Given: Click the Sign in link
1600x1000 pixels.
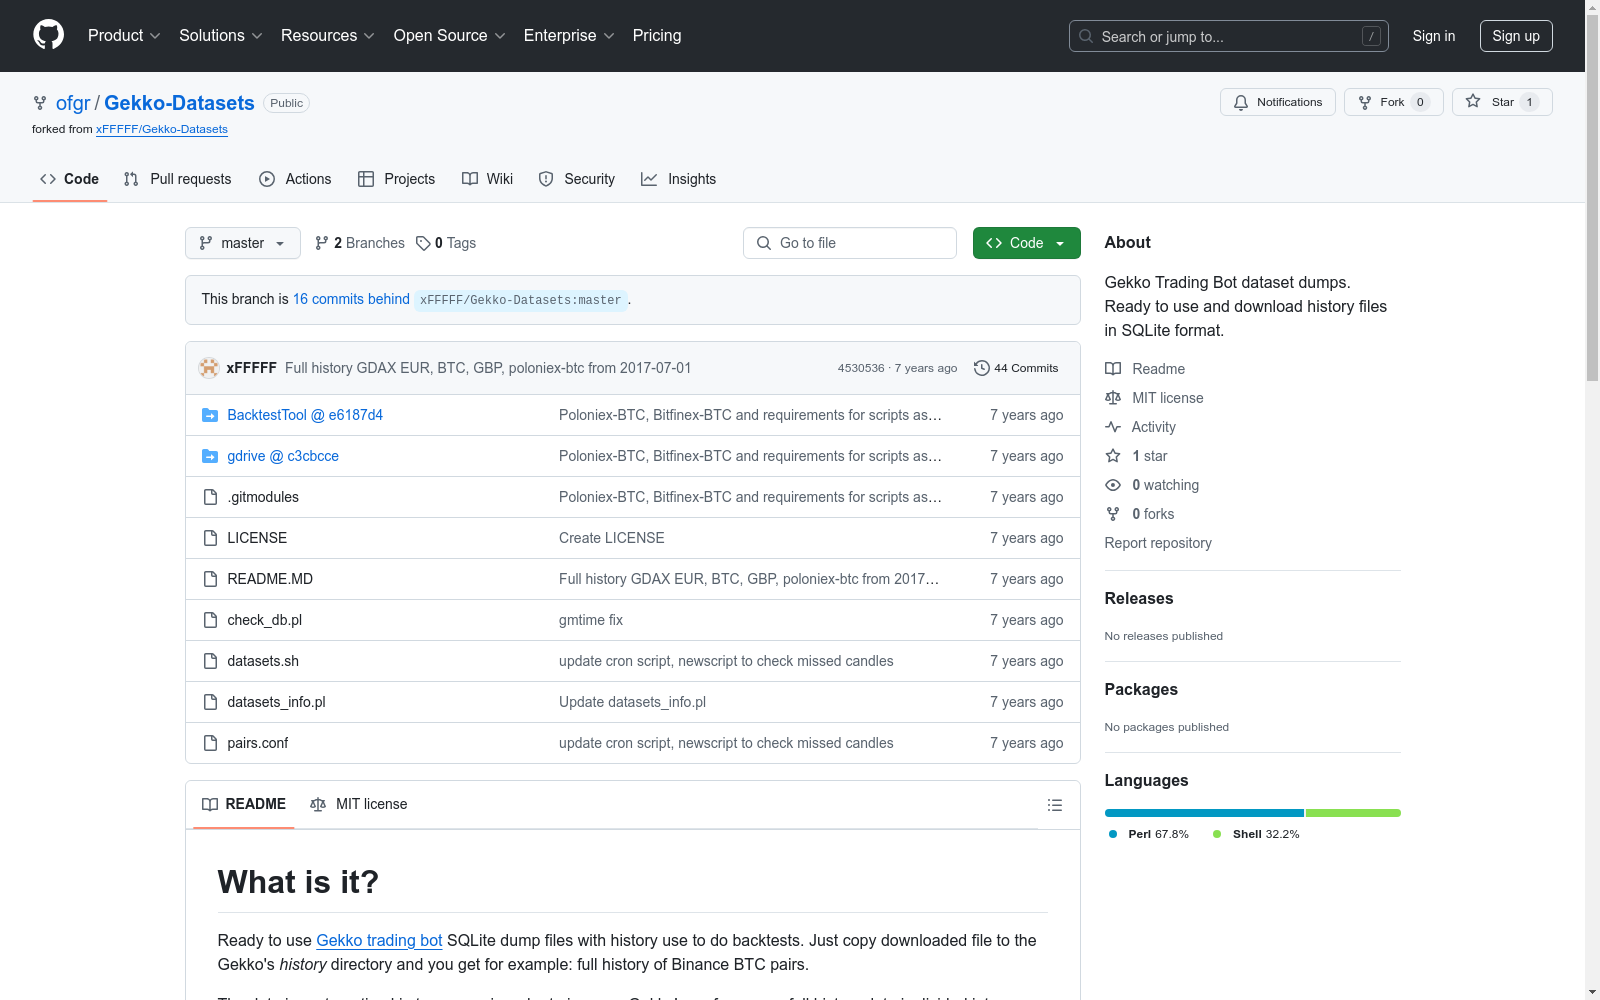Looking at the screenshot, I should pyautogui.click(x=1434, y=36).
